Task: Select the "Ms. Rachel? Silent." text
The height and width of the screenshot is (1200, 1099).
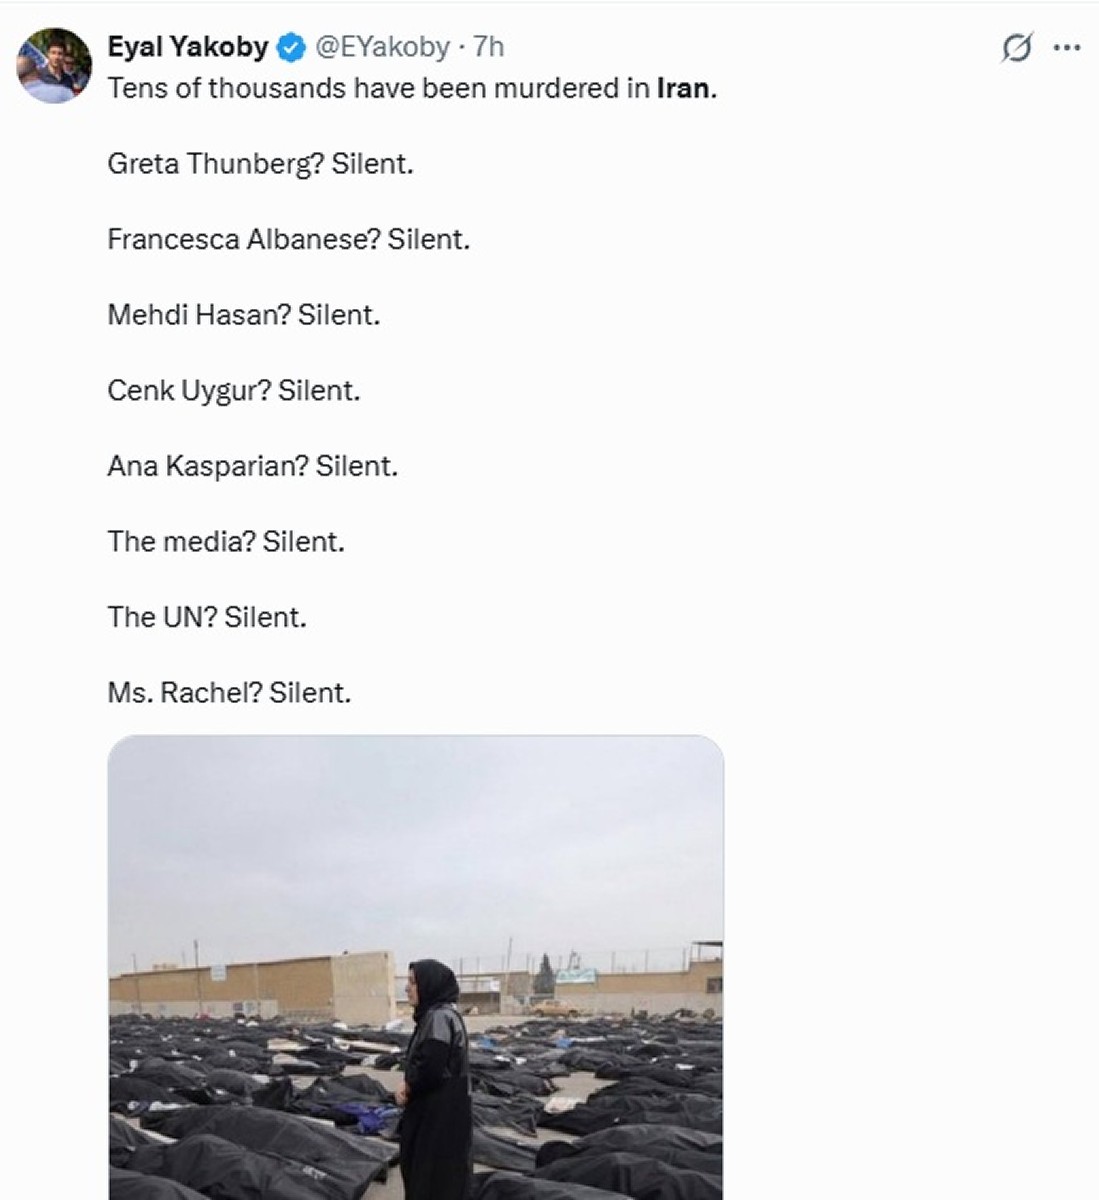Action: 229,693
